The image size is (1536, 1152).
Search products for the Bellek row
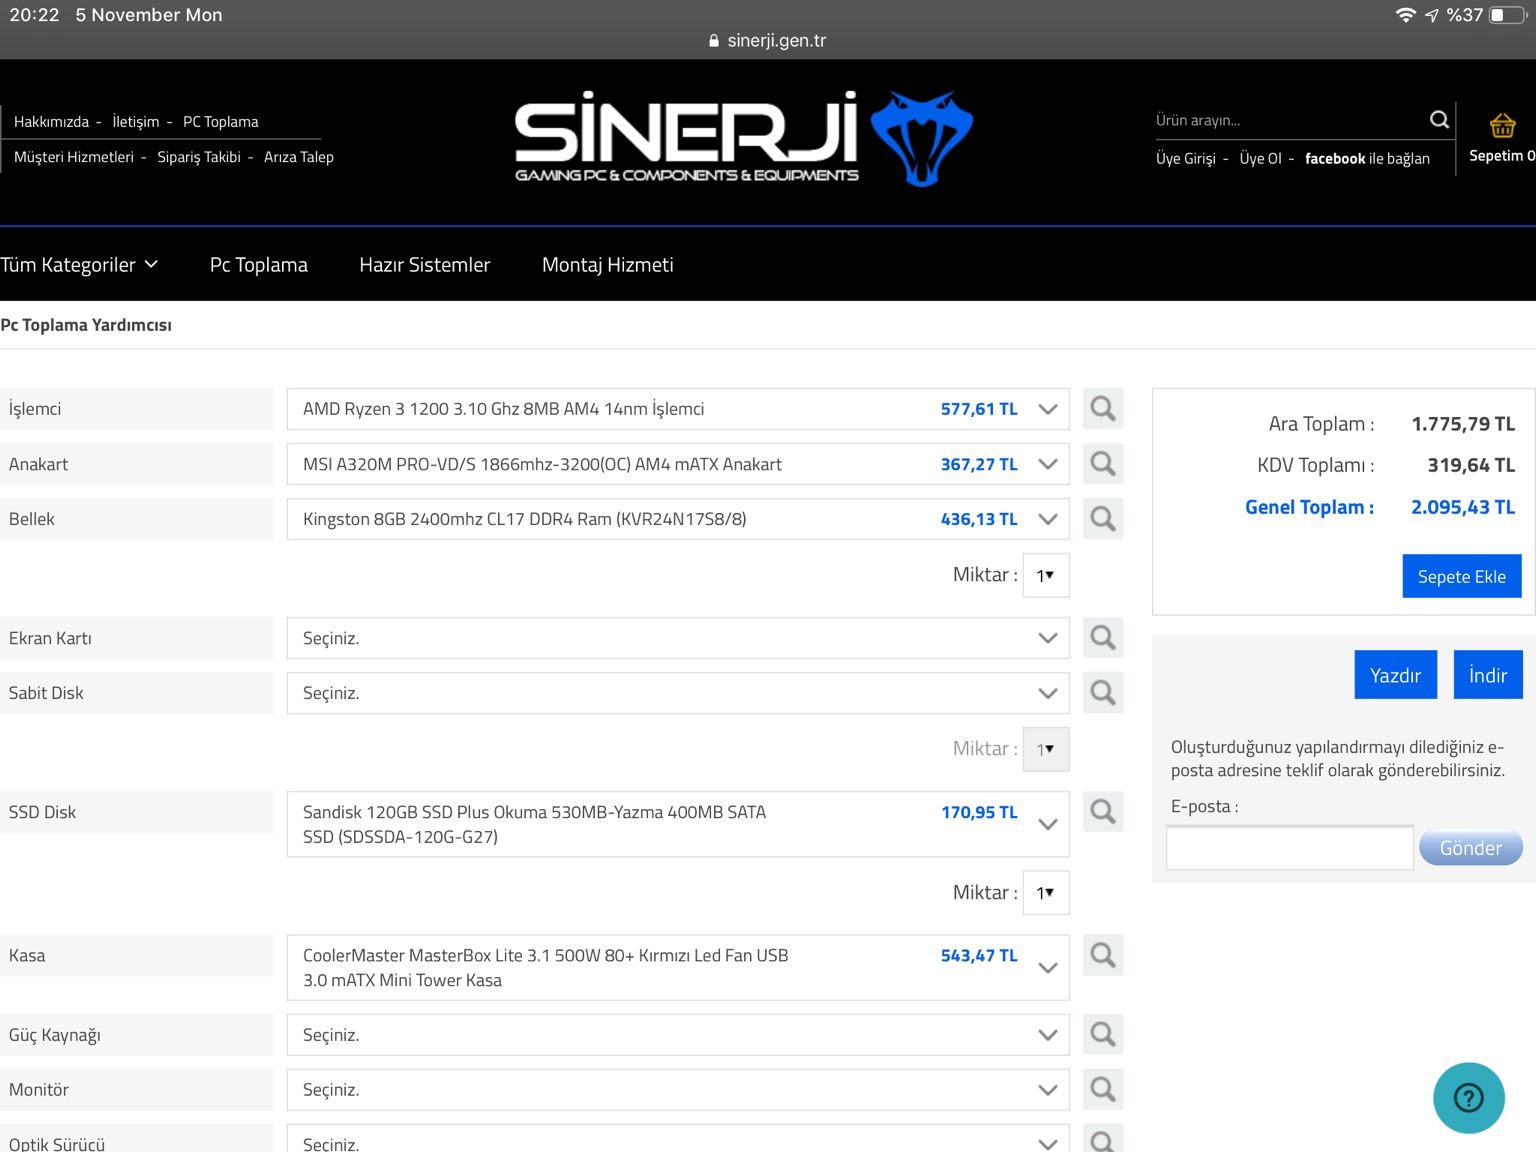pyautogui.click(x=1103, y=519)
